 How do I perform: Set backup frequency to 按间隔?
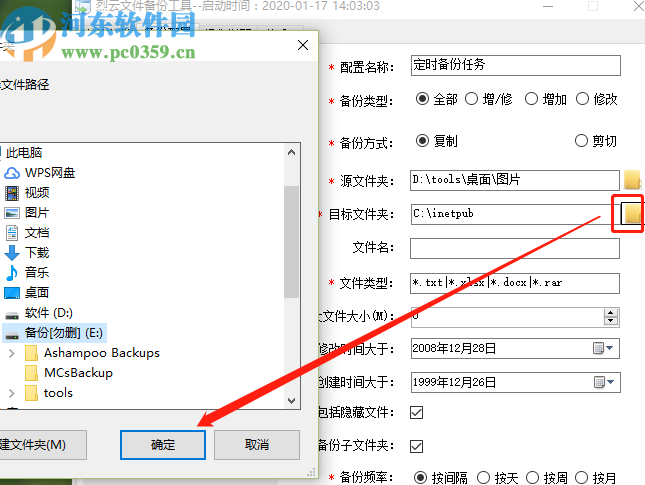click(441, 478)
